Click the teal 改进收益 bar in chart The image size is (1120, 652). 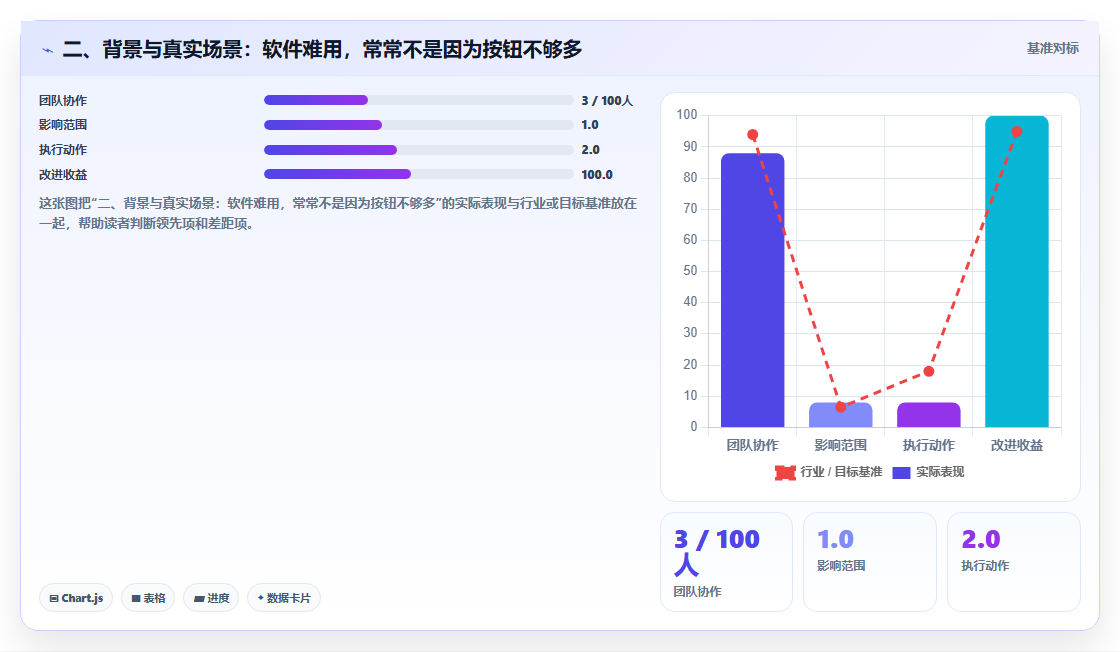point(1016,271)
